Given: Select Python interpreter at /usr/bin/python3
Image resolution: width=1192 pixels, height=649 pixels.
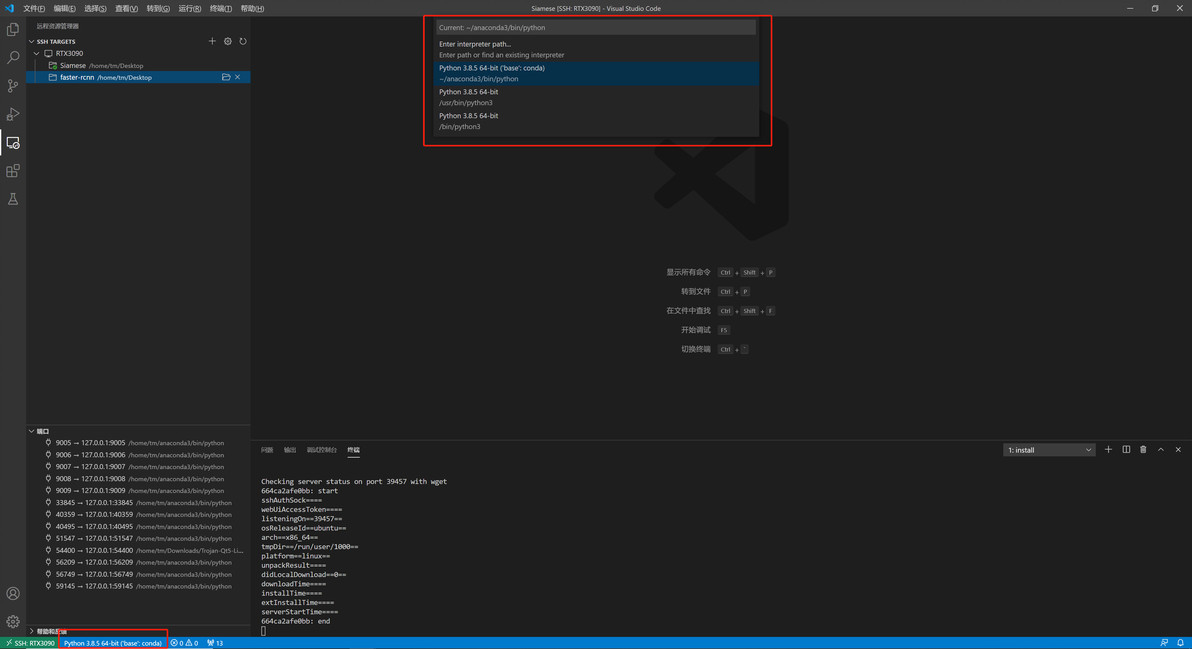Looking at the screenshot, I should [x=596, y=97].
